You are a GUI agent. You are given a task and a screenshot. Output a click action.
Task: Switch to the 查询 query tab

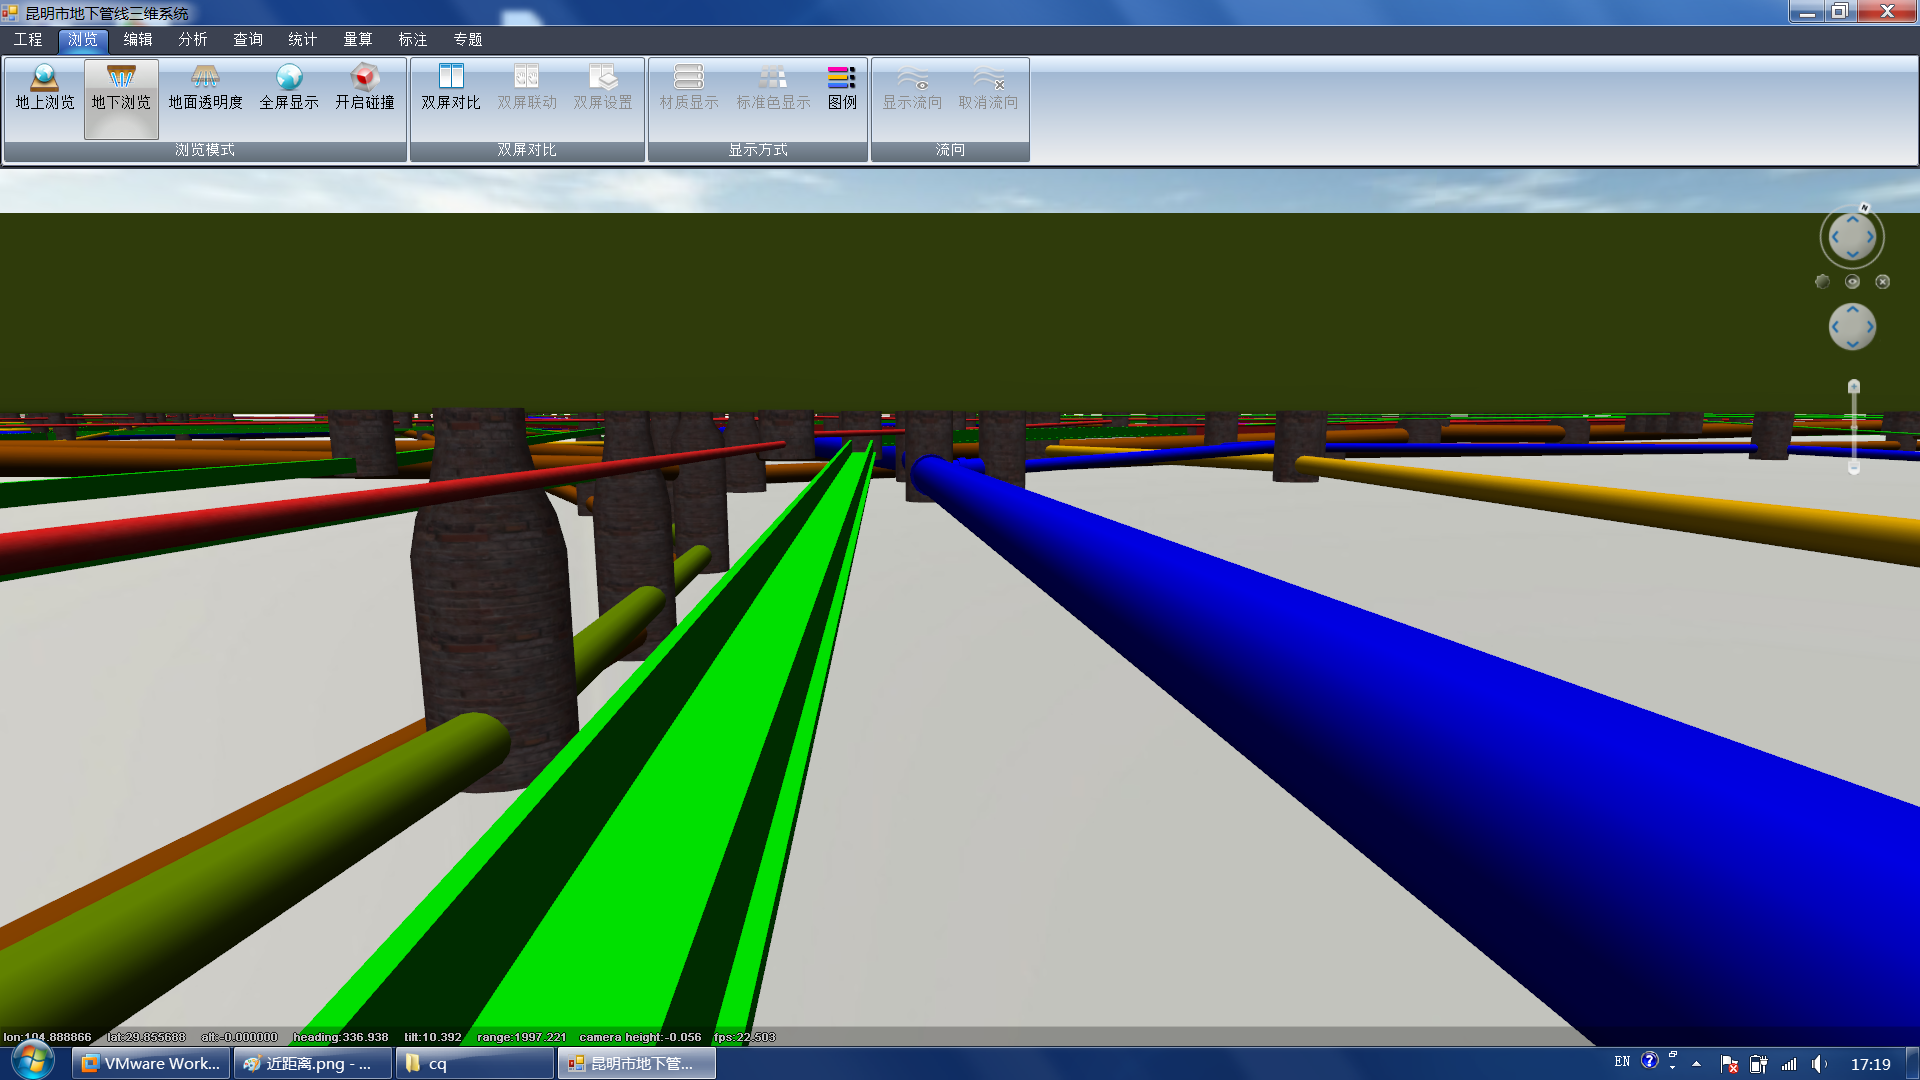[247, 39]
